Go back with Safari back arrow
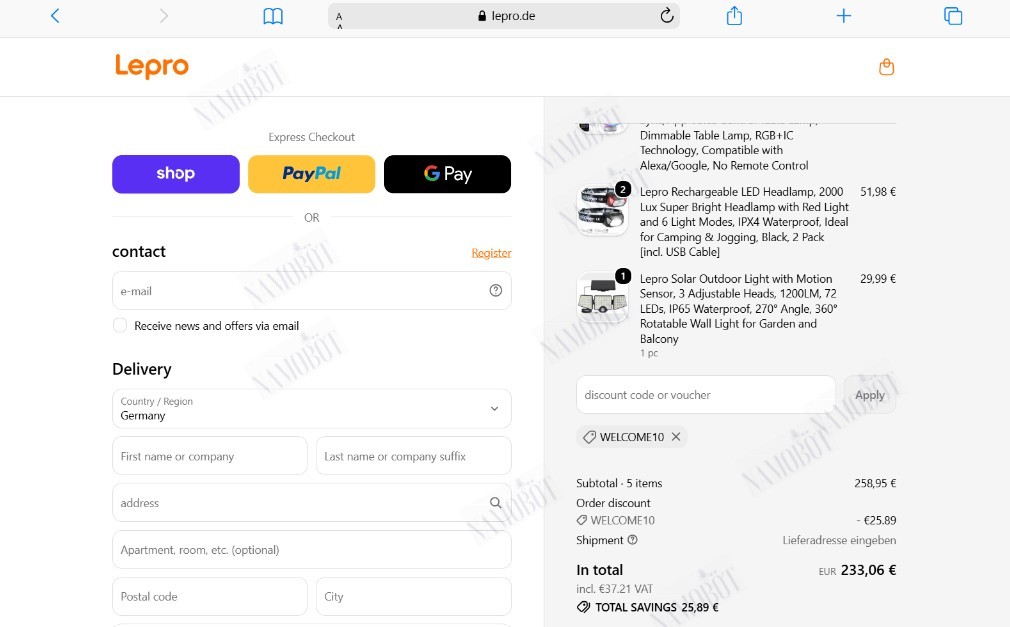1010x627 pixels. [55, 15]
